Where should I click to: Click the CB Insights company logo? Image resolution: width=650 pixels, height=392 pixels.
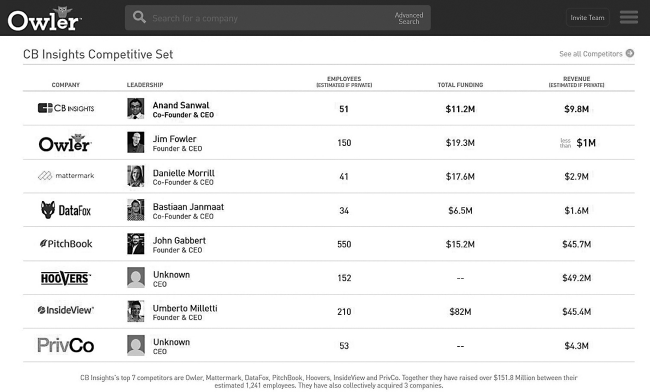point(66,108)
